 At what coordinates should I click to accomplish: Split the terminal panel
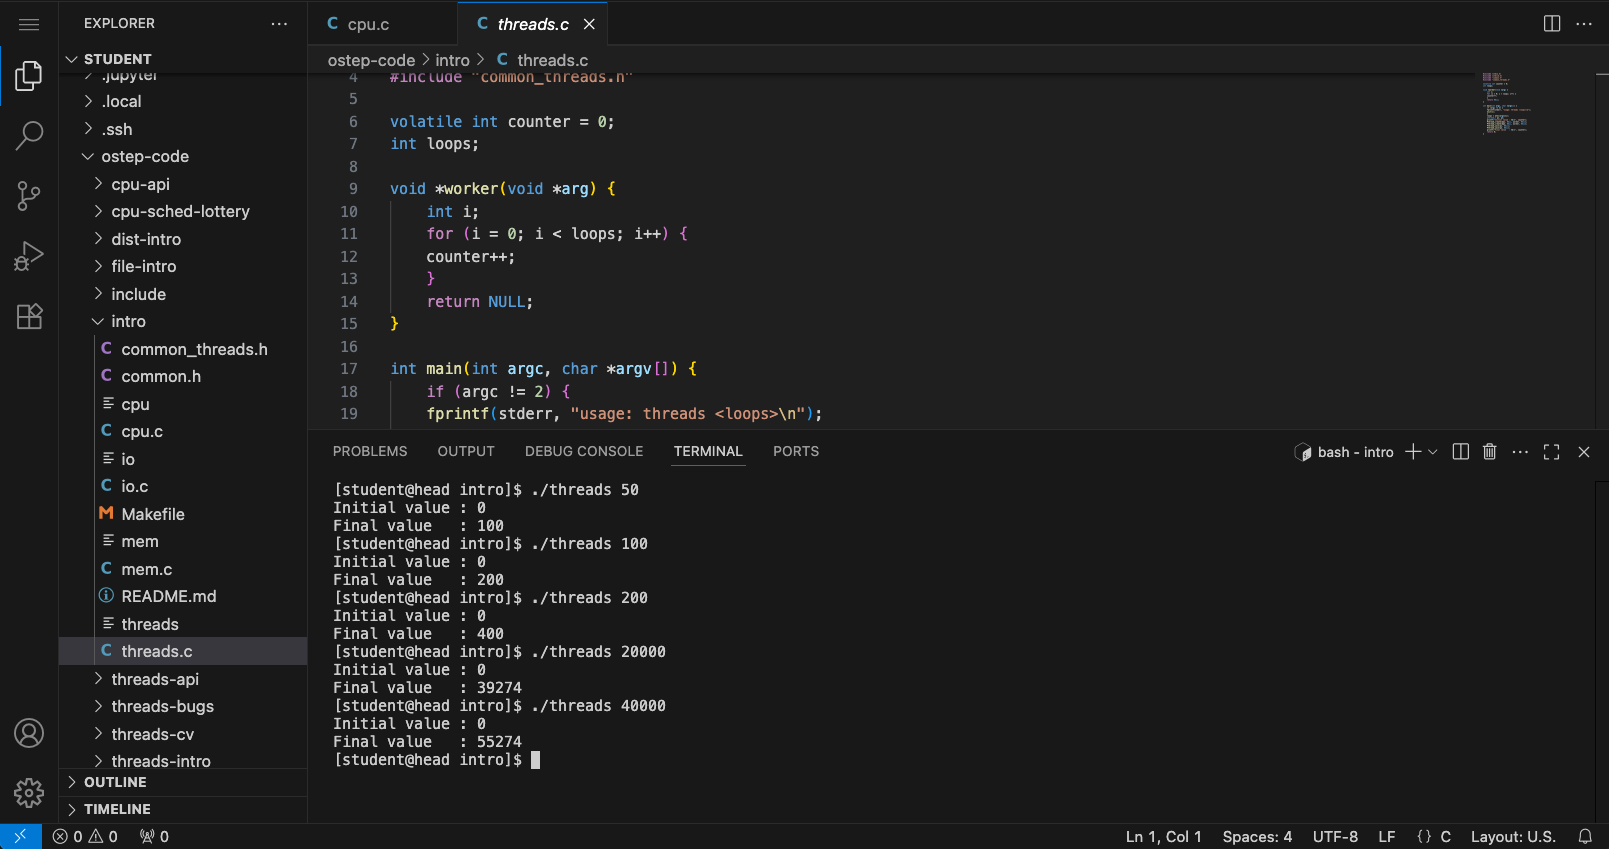coord(1460,452)
